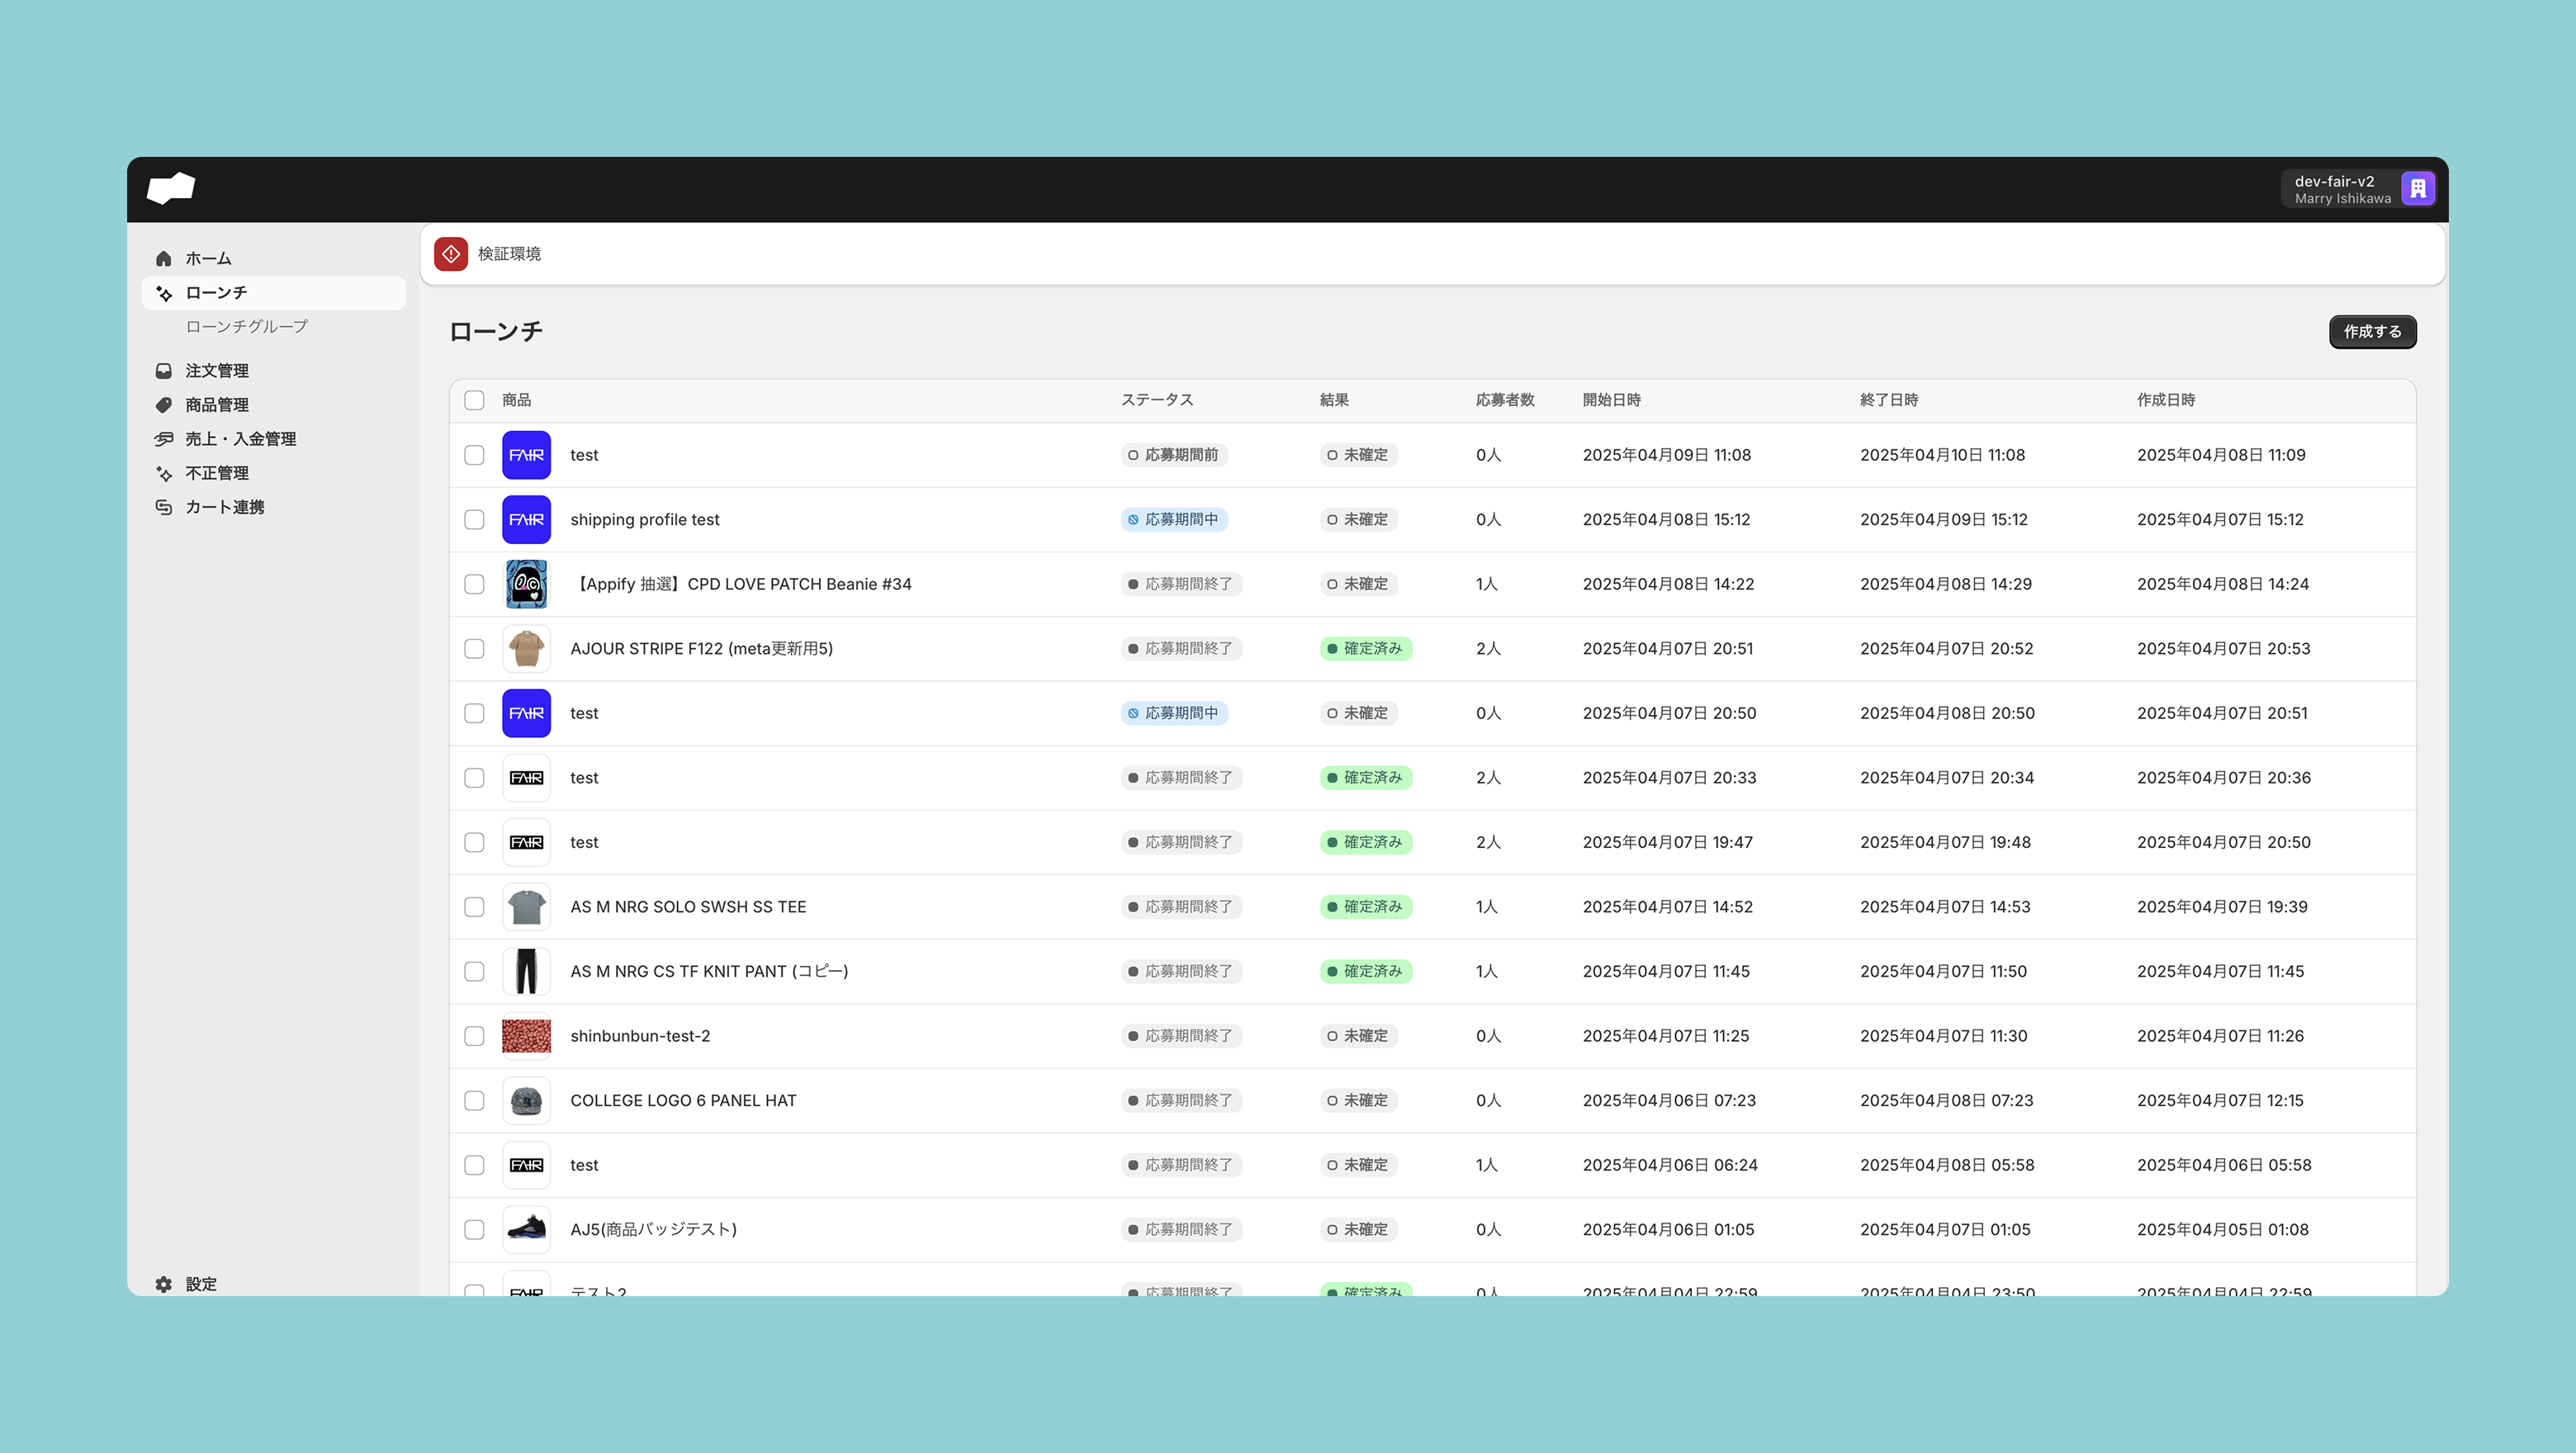Select Launch (ローンチ) in the sidebar
The image size is (2576, 1453).
pos(216,293)
